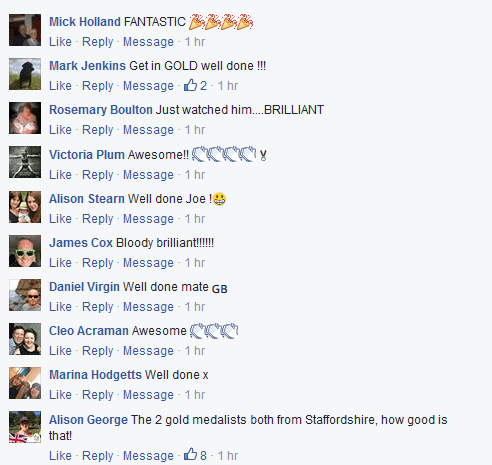Like the Mick Holland FANTASTIC comment

[60, 42]
